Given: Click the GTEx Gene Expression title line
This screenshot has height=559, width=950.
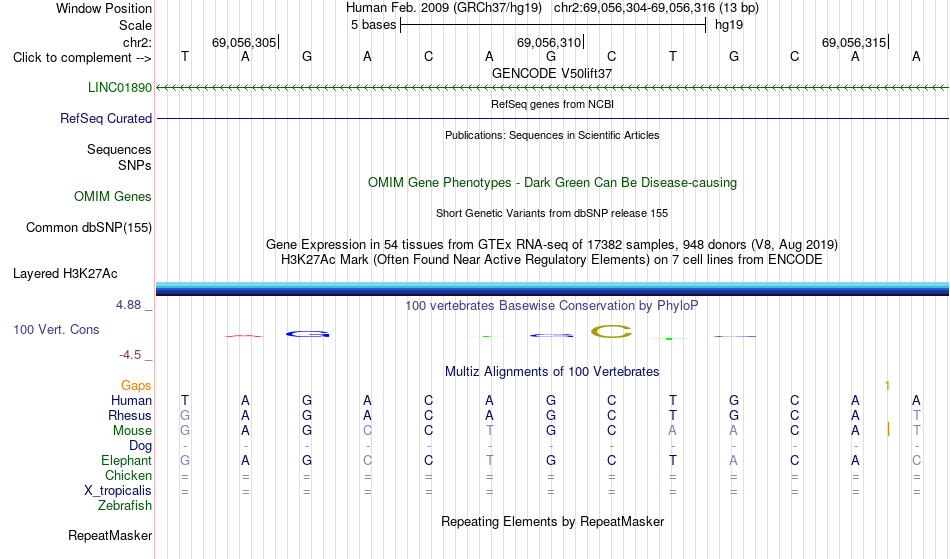Looking at the screenshot, I should click(552, 245).
